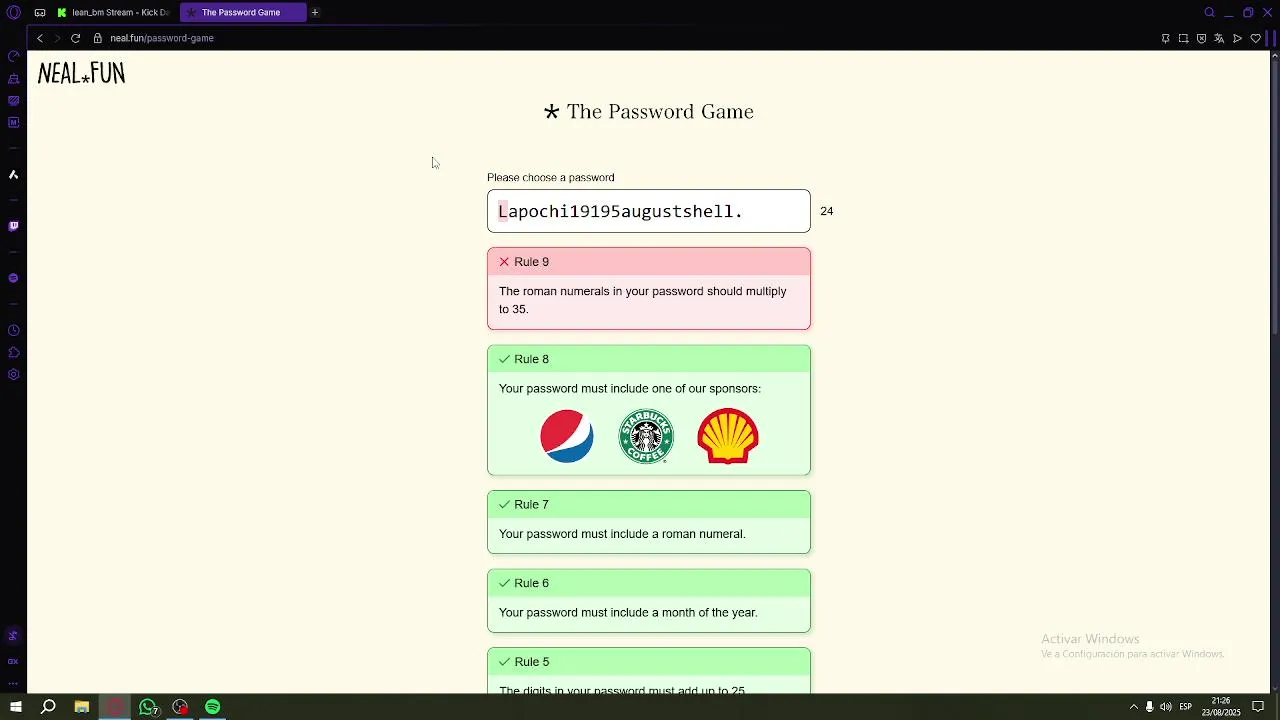This screenshot has width=1280, height=720.
Task: Click the Shell sponsor logo
Action: (x=728, y=436)
